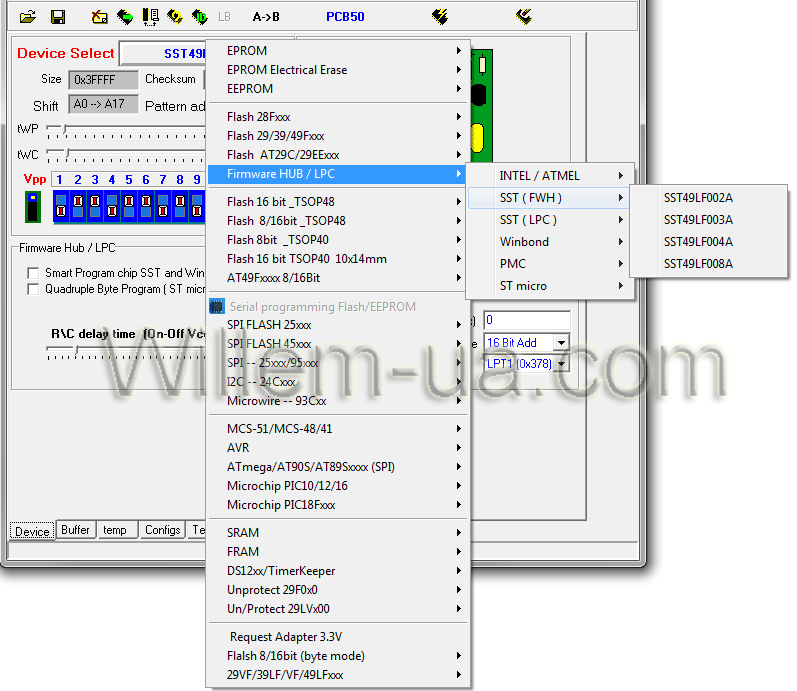The image size is (797, 691).
Task: Click the third toolbar icon with red cross
Action: pyautogui.click(x=100, y=16)
